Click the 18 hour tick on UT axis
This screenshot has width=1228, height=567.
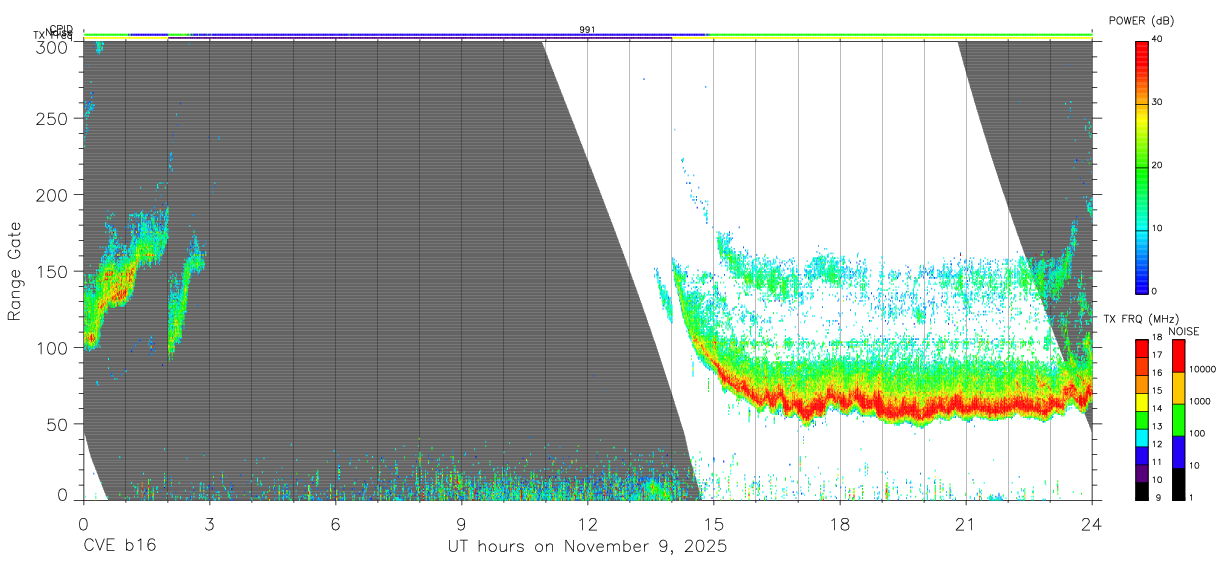840,523
